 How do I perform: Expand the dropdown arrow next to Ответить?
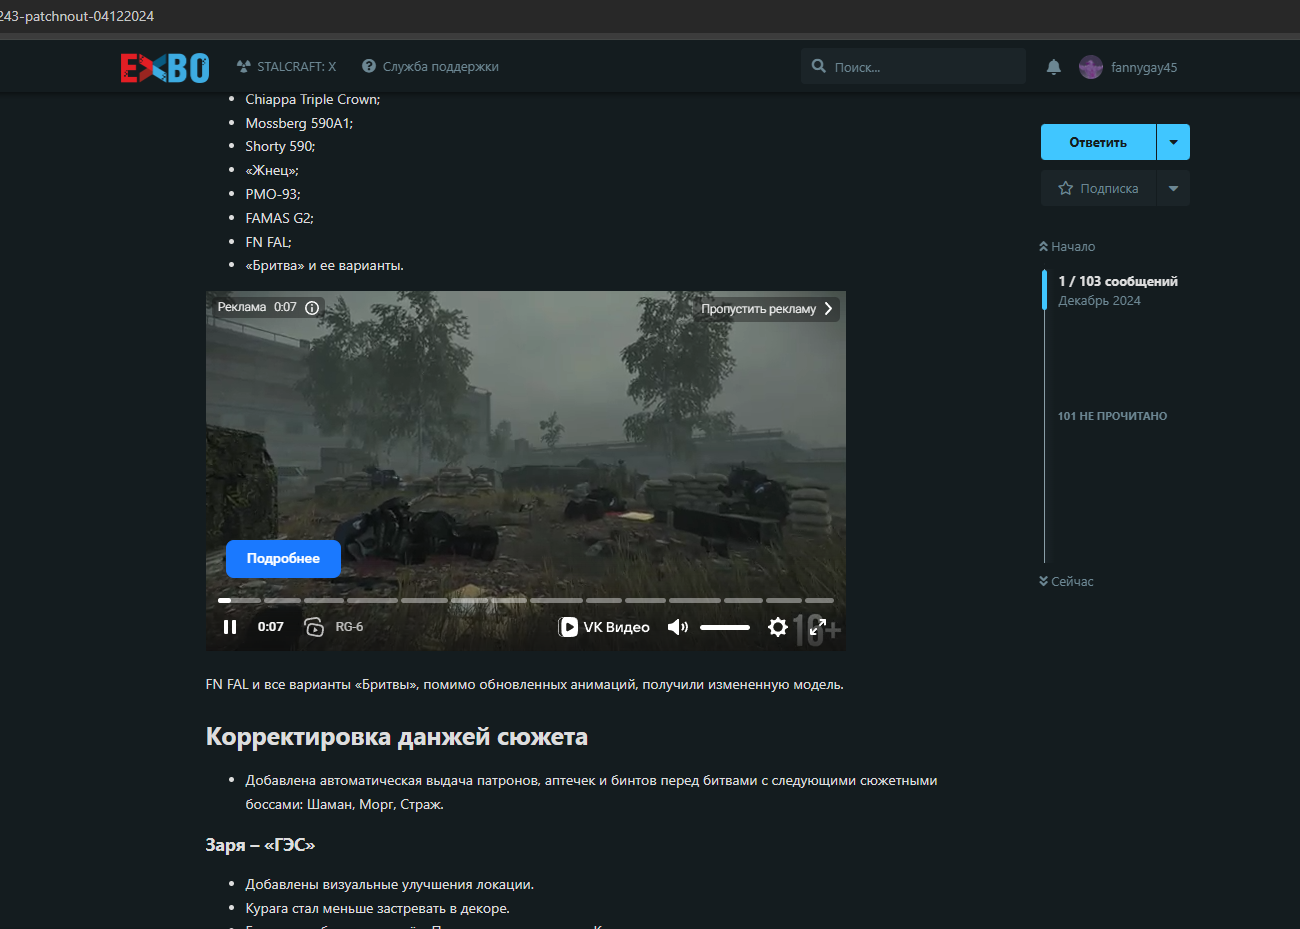tap(1173, 142)
